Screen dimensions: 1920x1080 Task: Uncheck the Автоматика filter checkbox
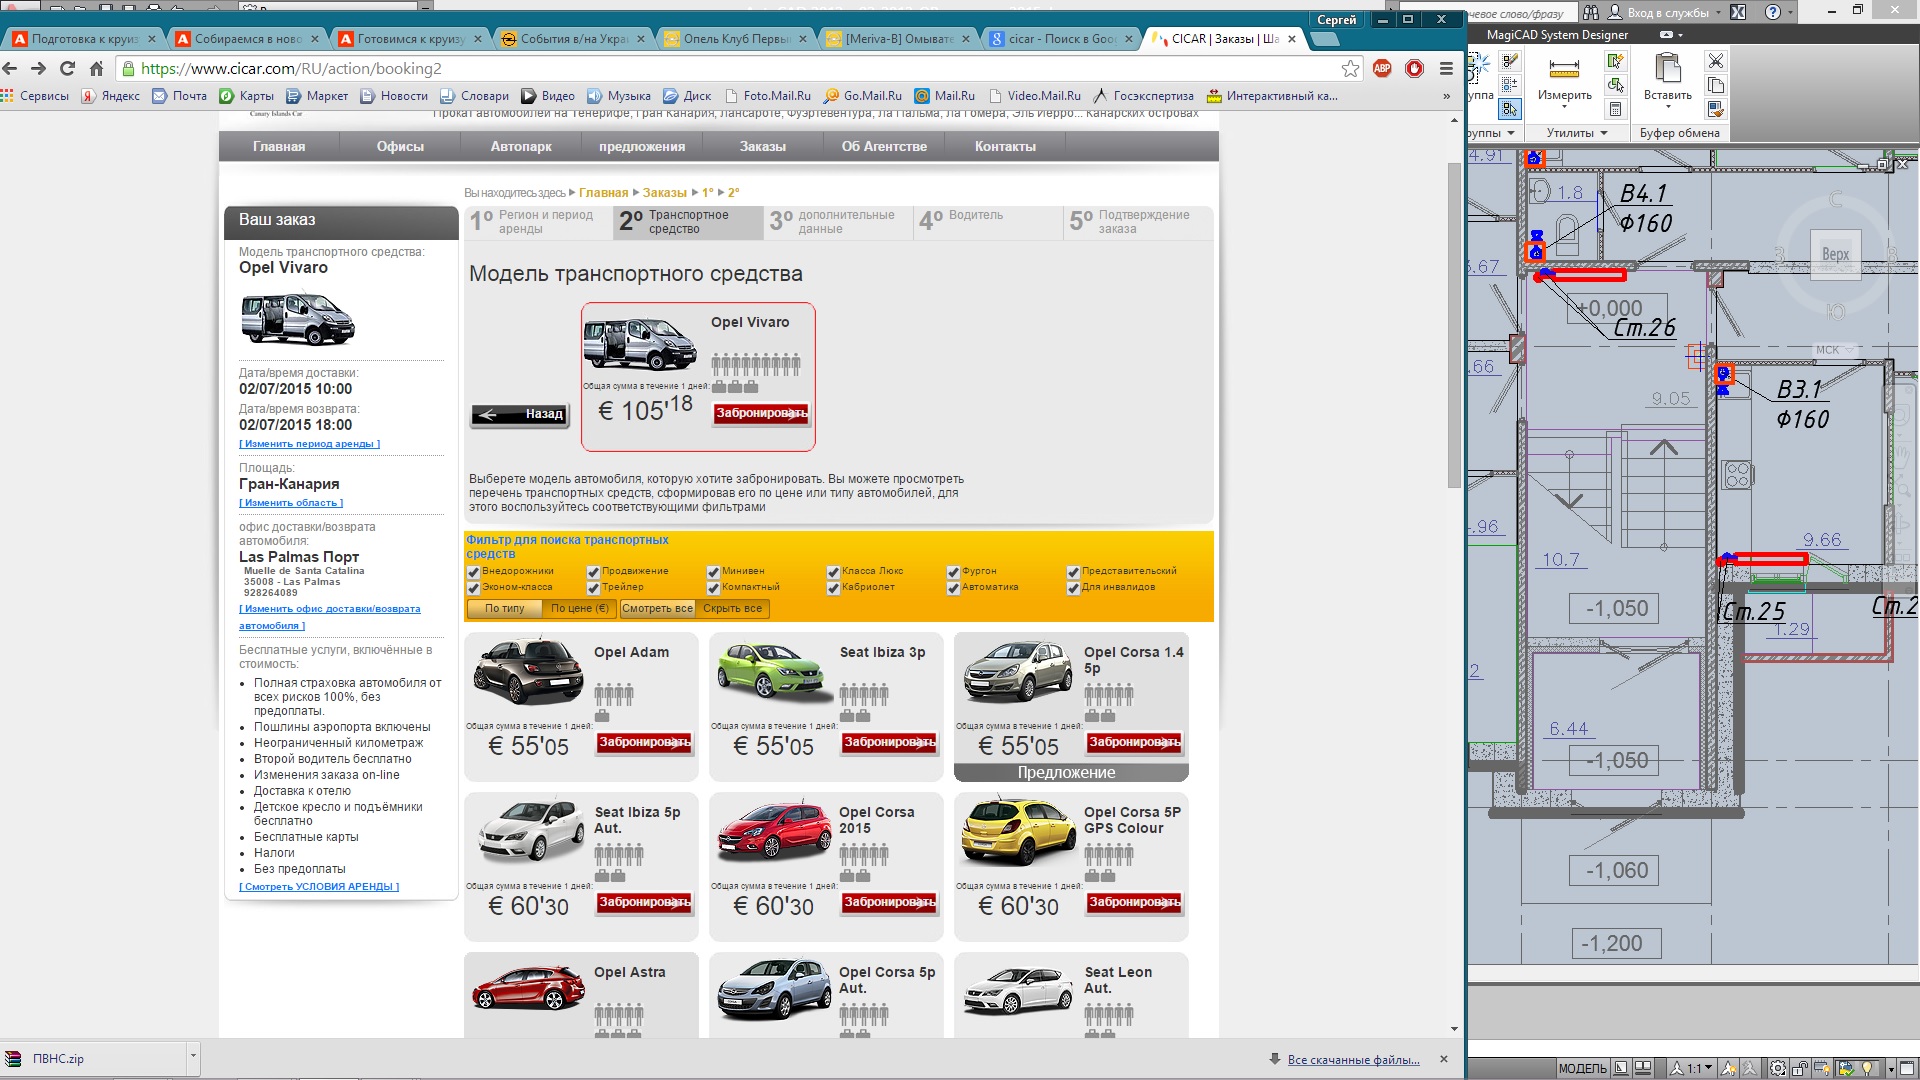click(x=953, y=588)
